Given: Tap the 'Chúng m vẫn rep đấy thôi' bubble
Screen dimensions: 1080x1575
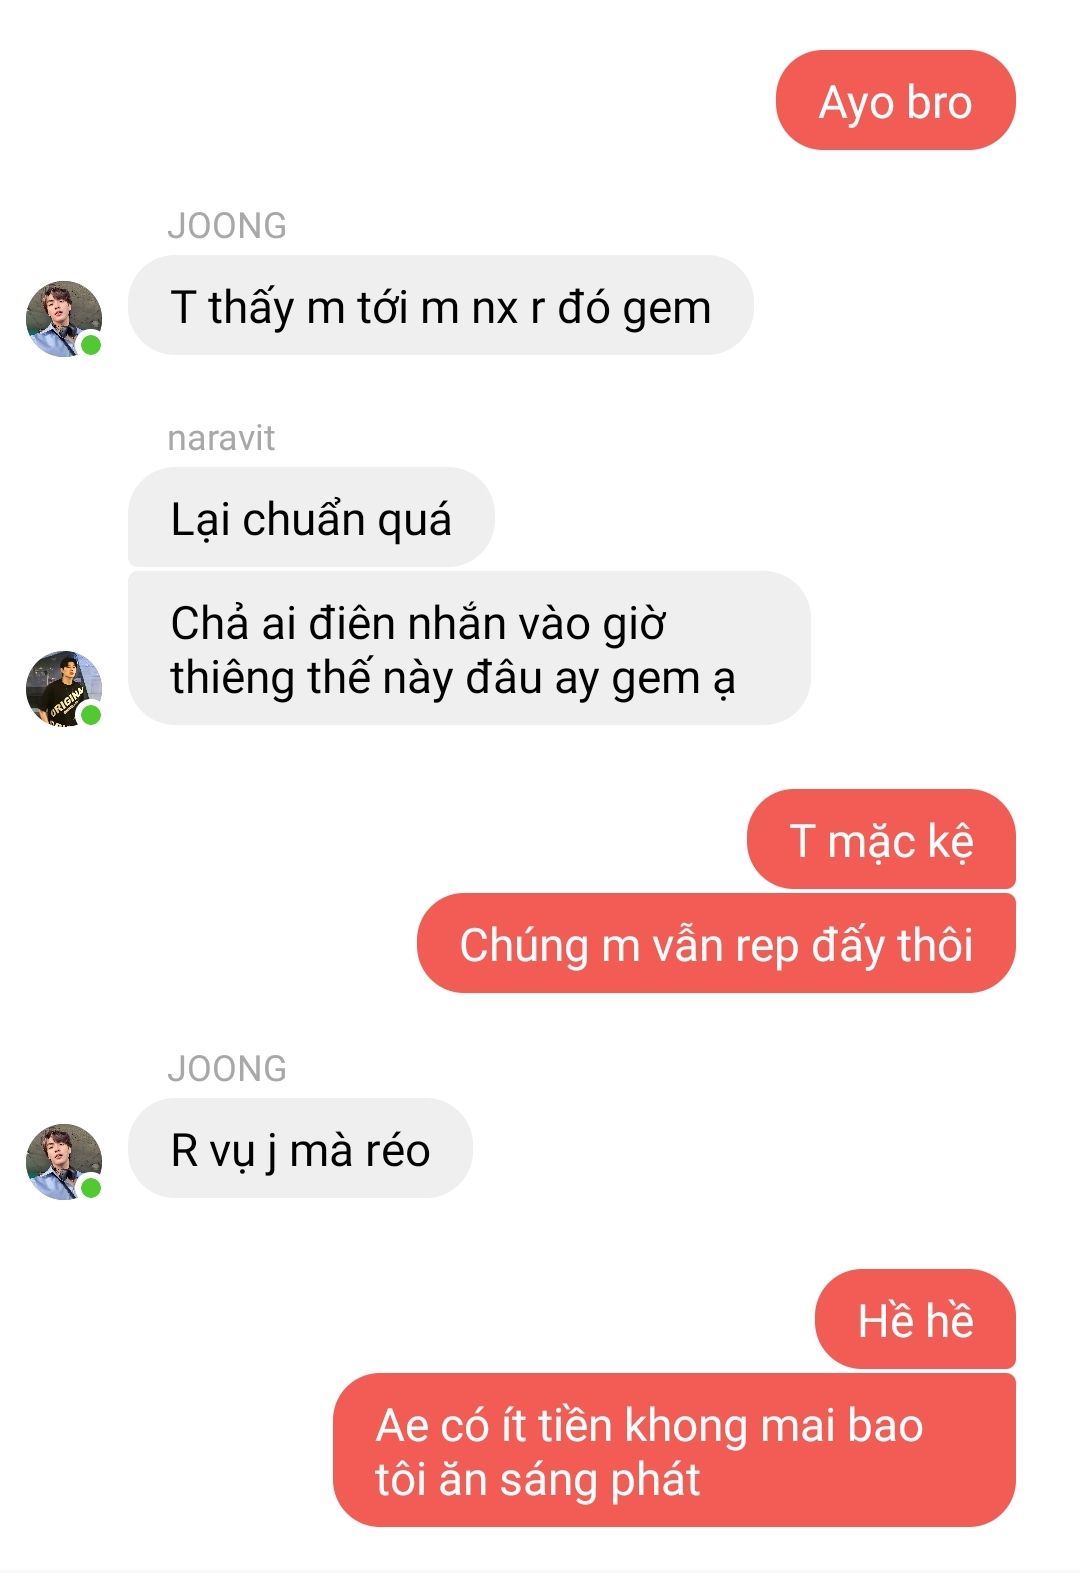Looking at the screenshot, I should (716, 944).
